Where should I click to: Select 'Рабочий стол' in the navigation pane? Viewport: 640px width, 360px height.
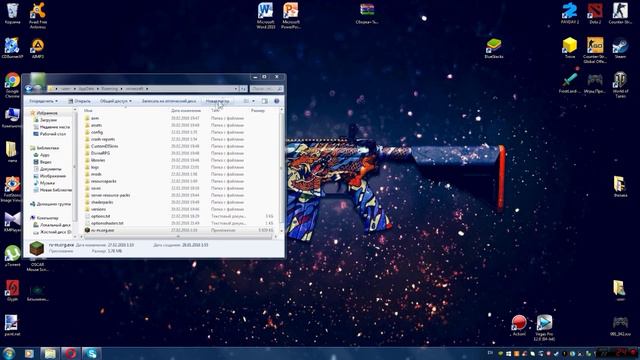tap(52, 134)
